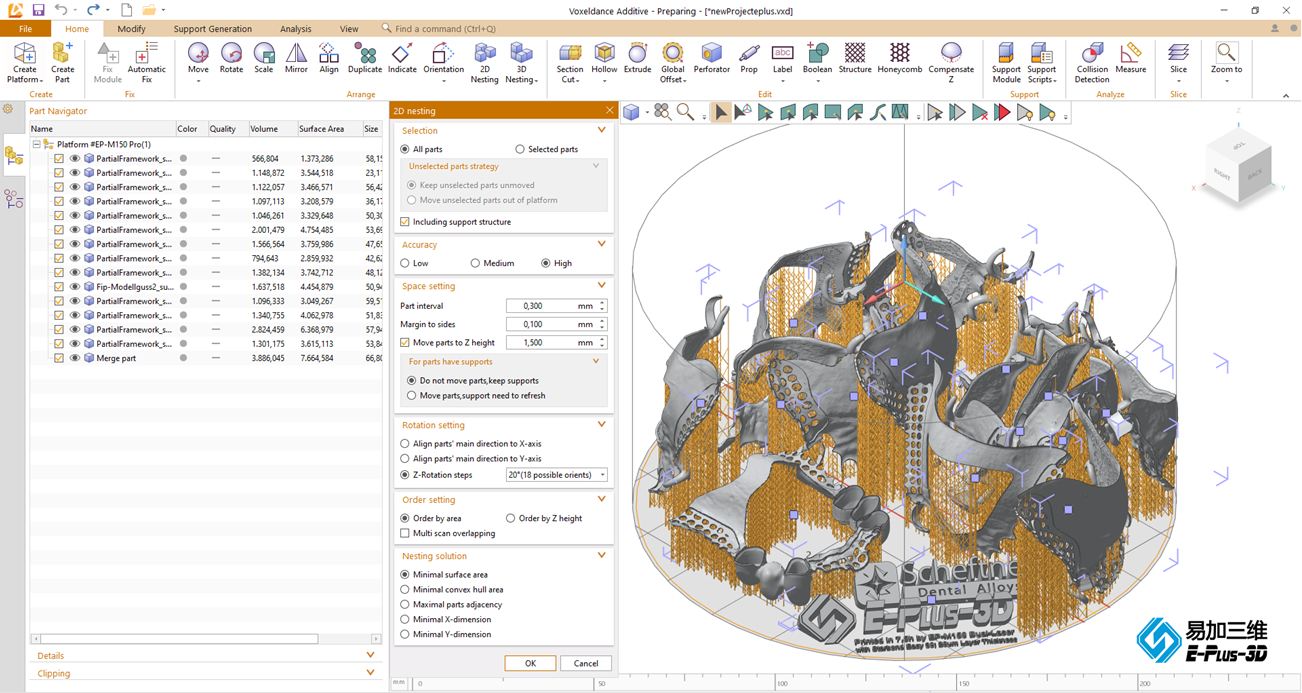Collapse the Nesting solution section

(x=601, y=556)
